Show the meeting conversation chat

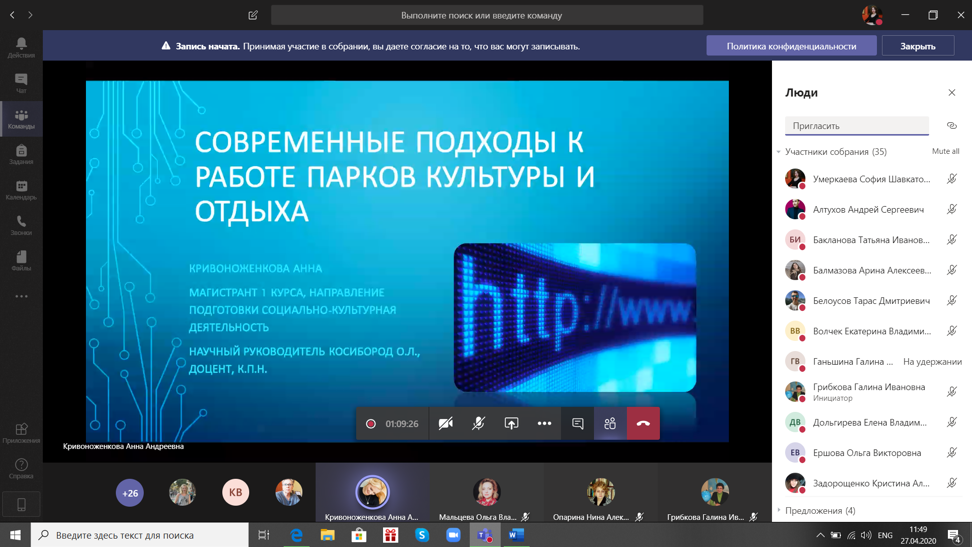[x=577, y=424]
